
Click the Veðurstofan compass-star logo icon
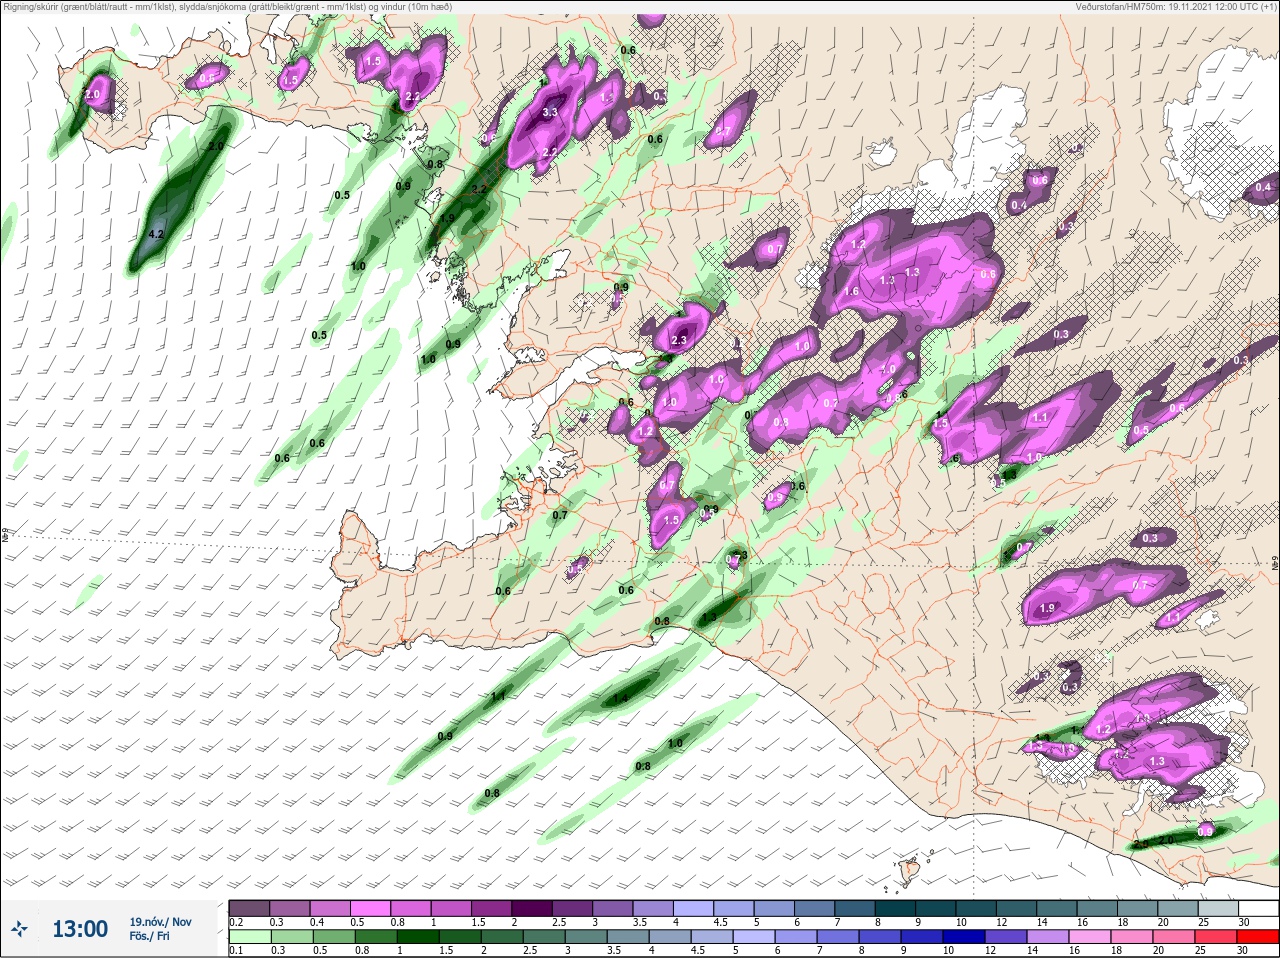tap(19, 929)
